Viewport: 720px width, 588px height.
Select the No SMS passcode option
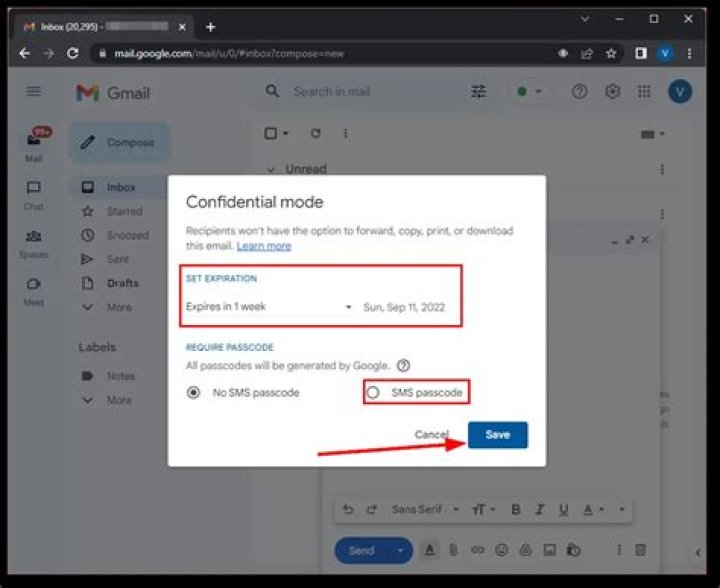pos(193,392)
